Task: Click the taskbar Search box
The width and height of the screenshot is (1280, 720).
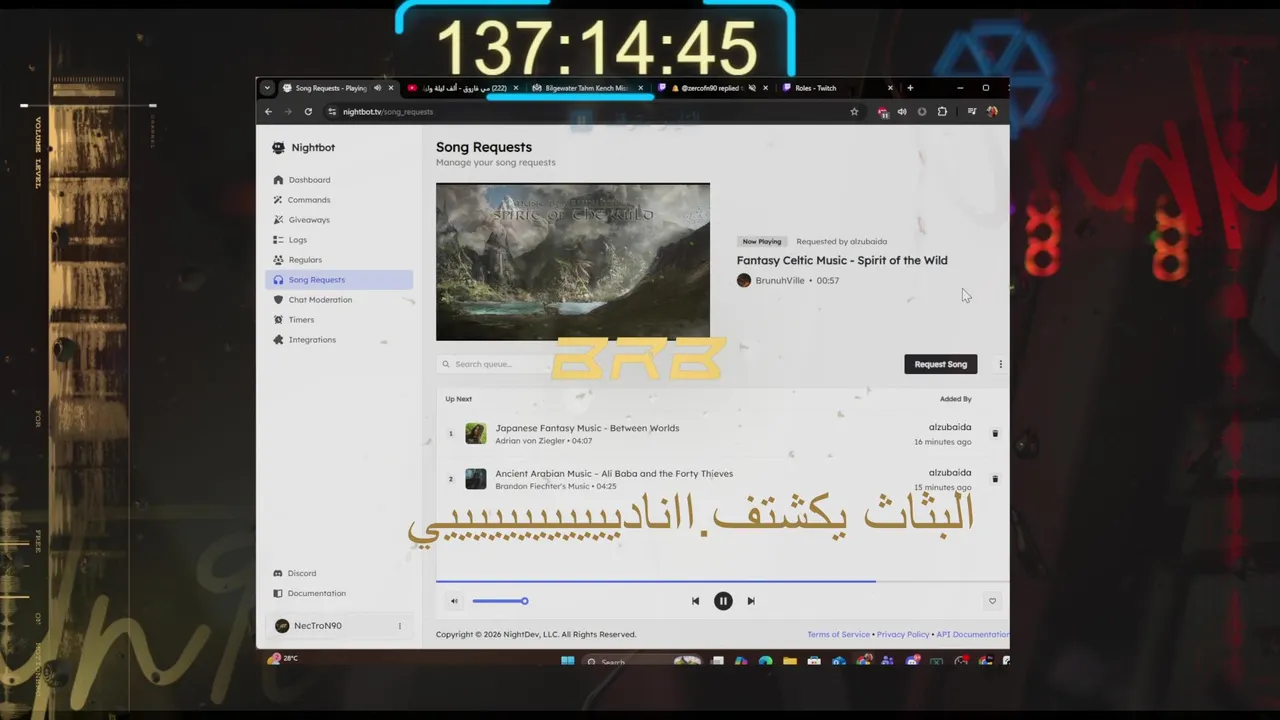Action: (x=642, y=661)
